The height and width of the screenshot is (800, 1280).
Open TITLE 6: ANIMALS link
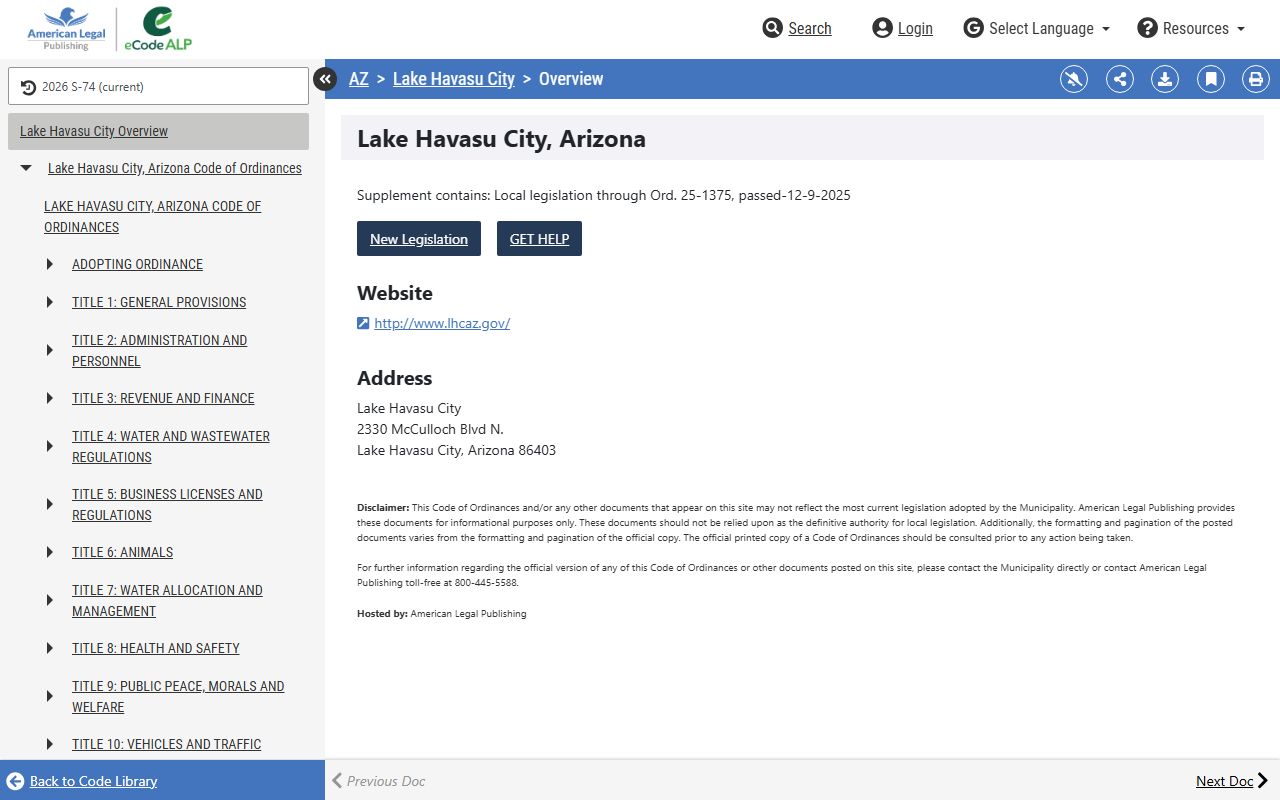122,553
